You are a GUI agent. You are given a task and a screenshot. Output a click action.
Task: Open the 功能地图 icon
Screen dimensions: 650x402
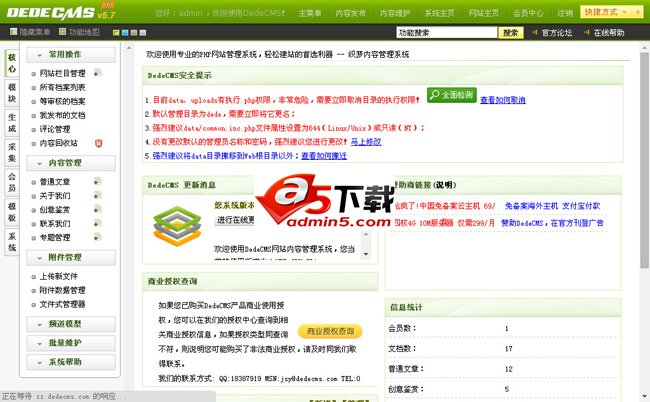(62, 32)
